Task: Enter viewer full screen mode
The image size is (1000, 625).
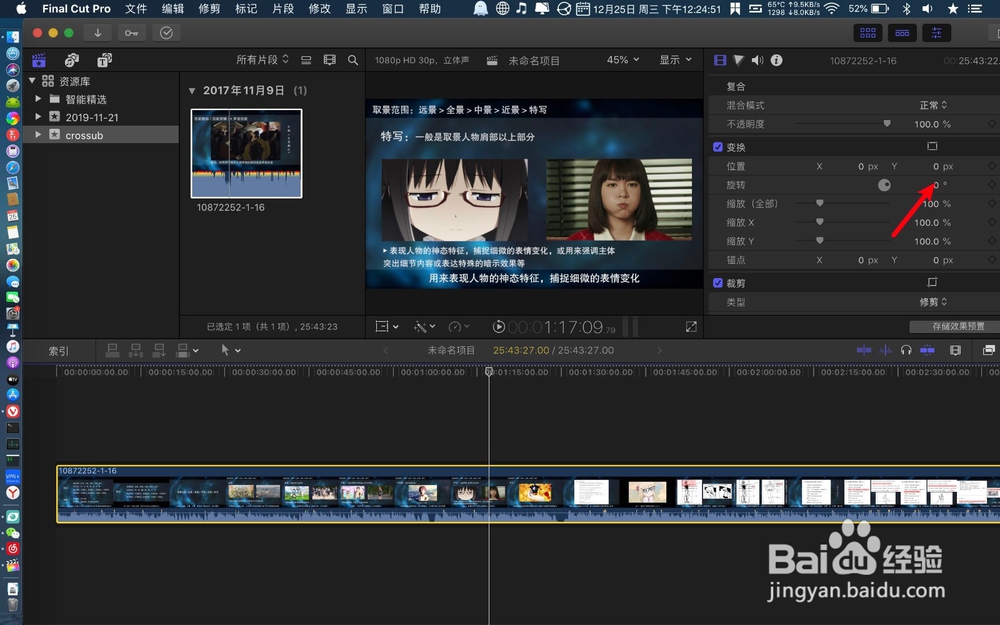Action: click(x=691, y=327)
